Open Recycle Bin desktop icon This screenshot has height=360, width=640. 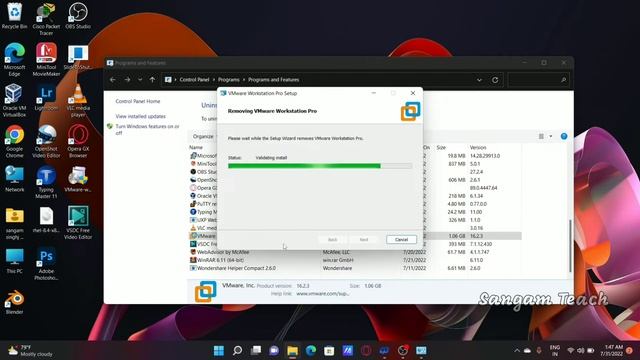(14, 16)
